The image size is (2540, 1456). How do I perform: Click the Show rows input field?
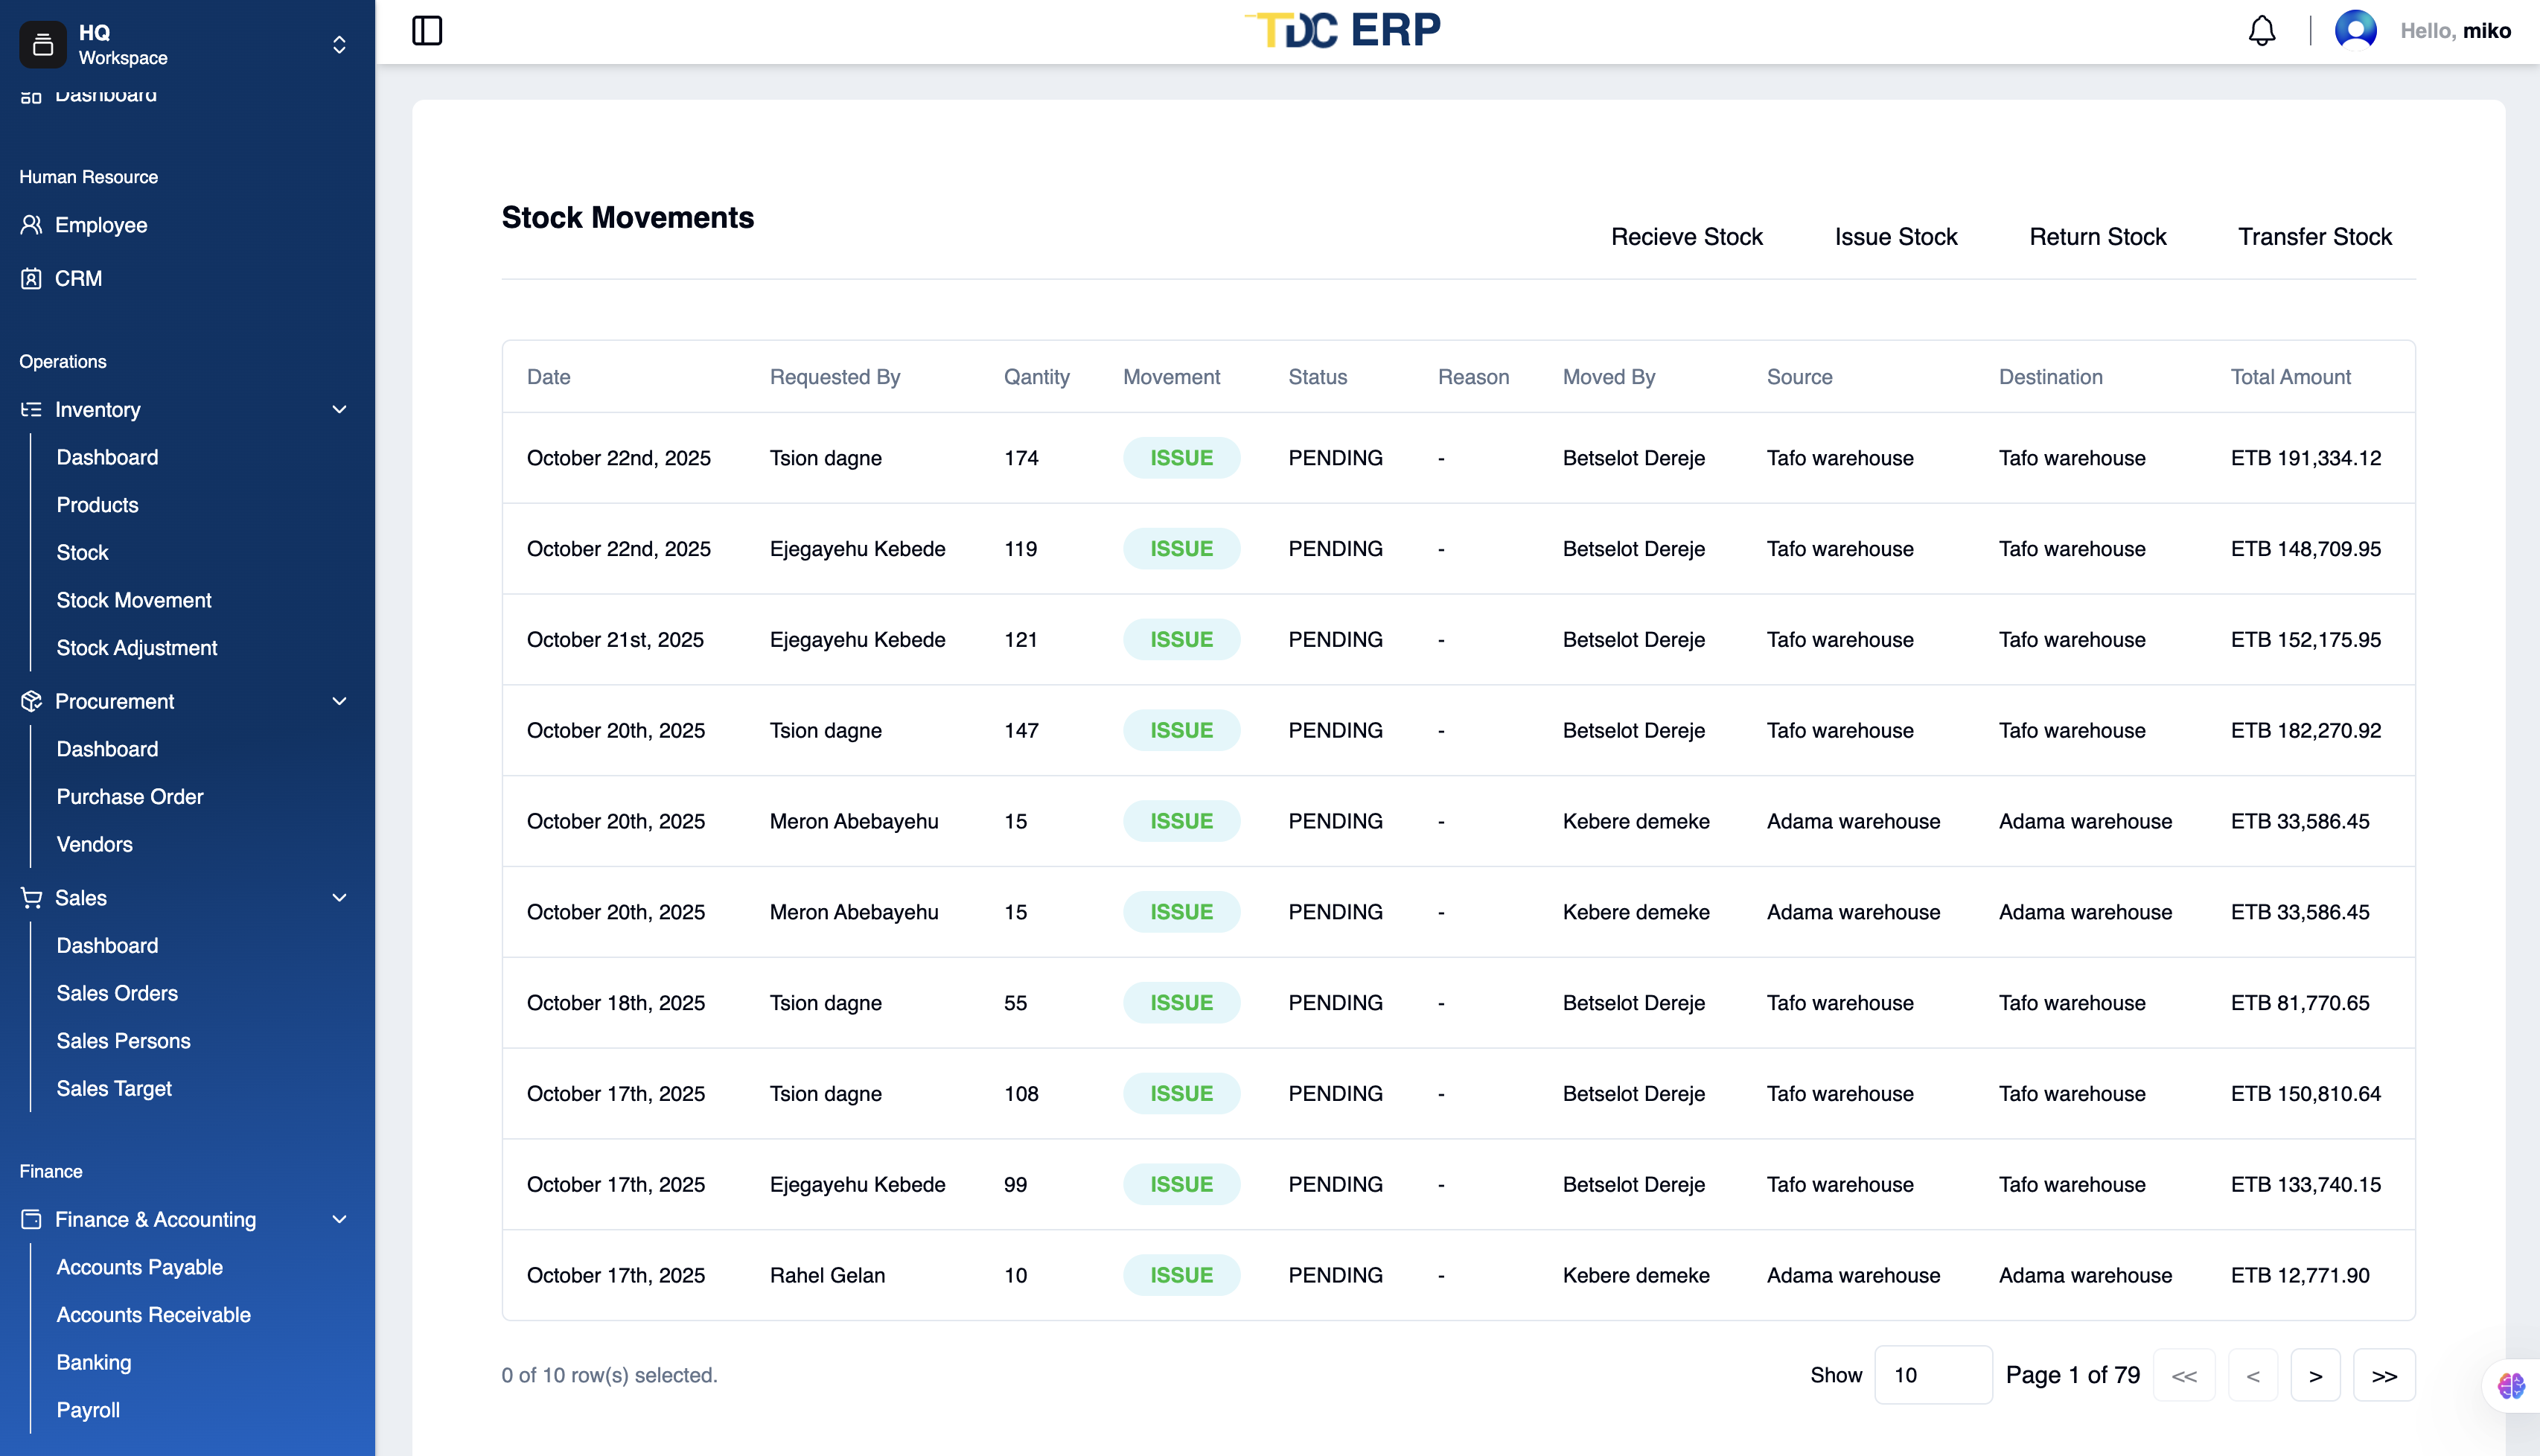(x=1932, y=1375)
